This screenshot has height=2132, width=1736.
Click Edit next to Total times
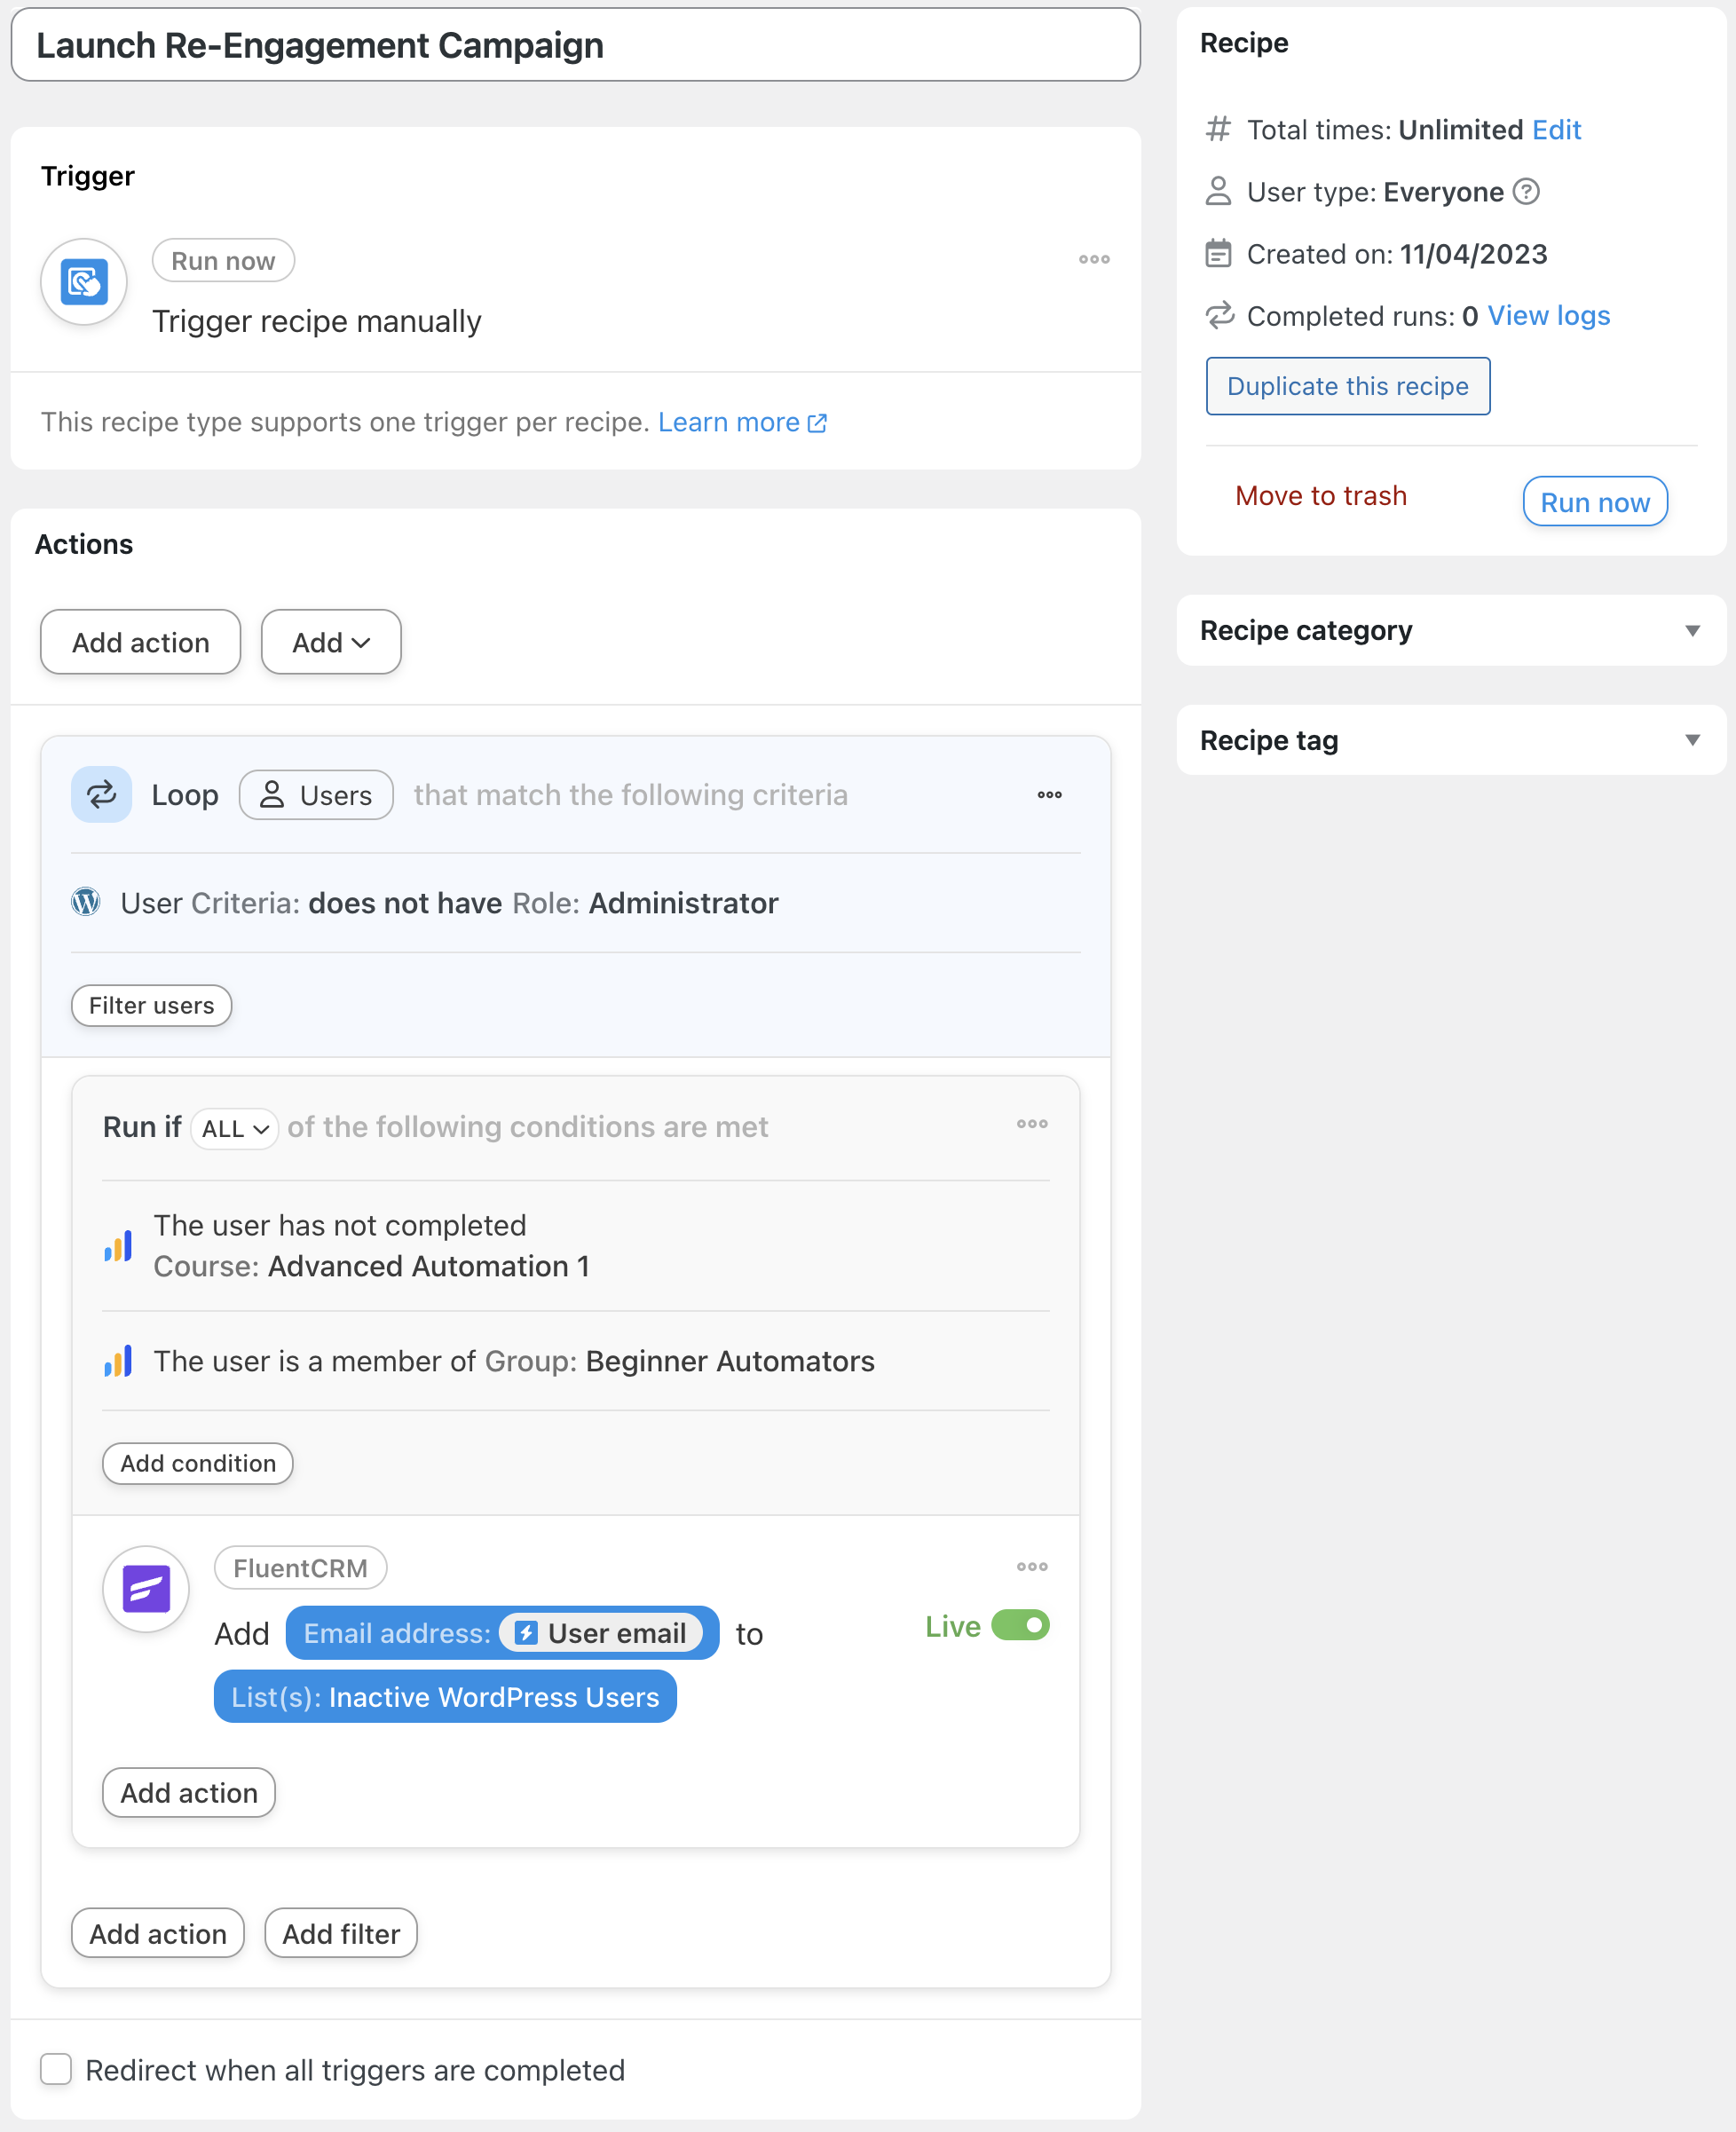1556,130
